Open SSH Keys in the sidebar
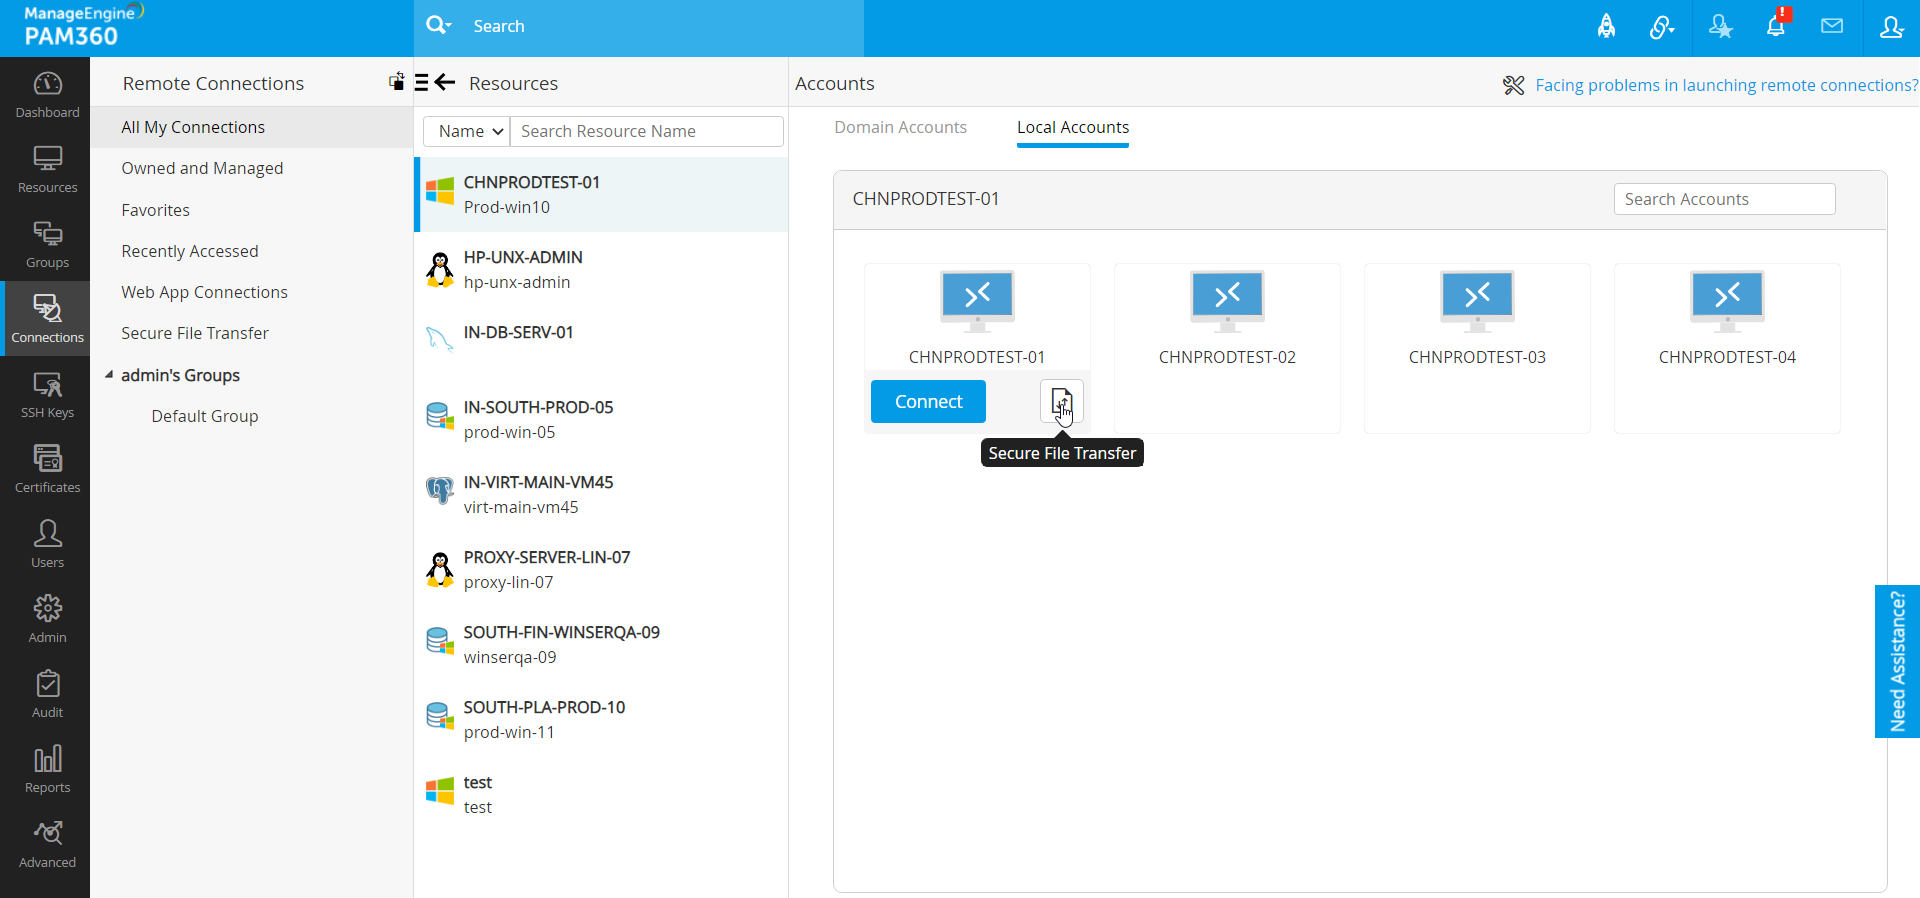Screen dimensions: 1920x898 point(47,395)
